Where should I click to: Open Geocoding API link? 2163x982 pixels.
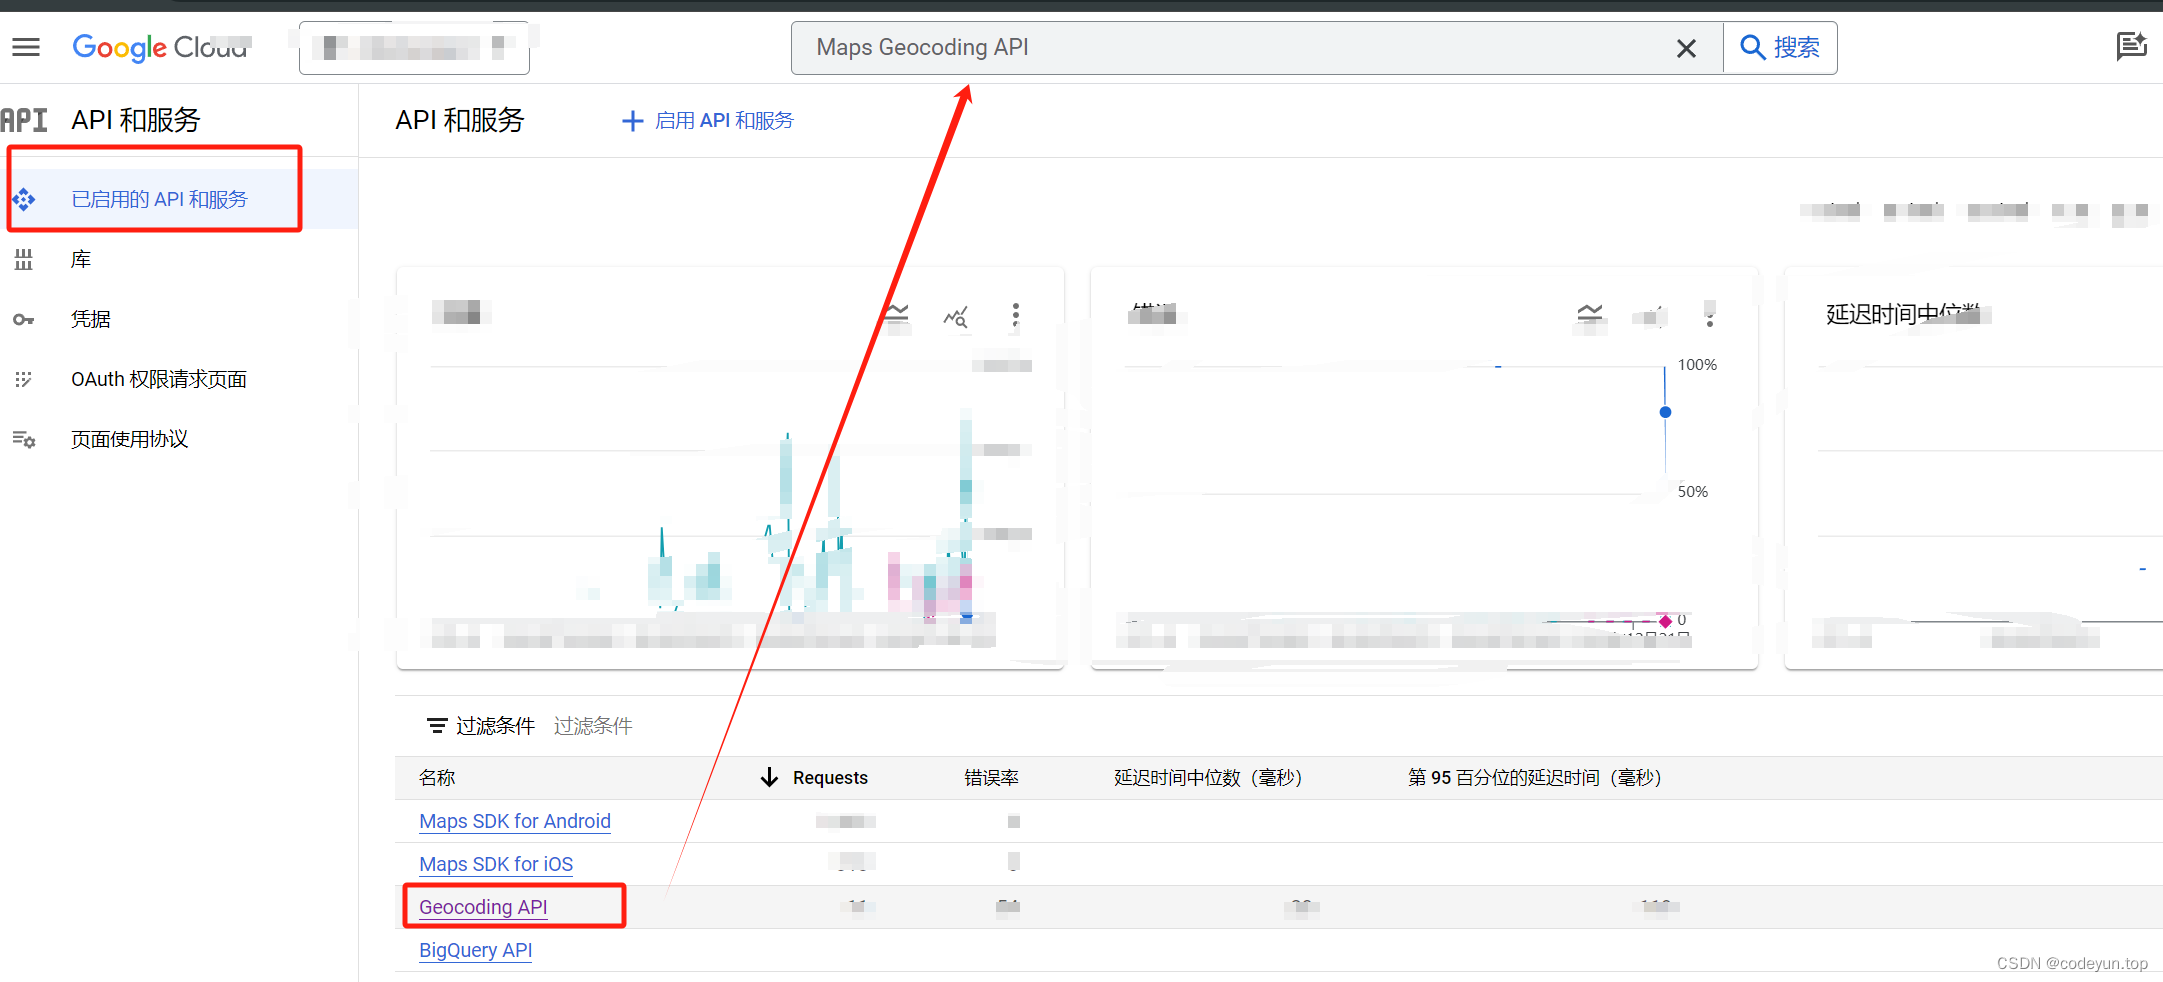click(483, 907)
